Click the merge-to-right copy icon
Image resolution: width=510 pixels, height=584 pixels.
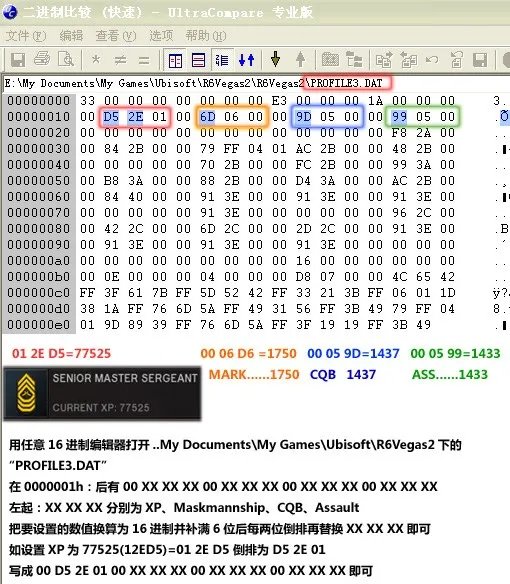coord(384,60)
